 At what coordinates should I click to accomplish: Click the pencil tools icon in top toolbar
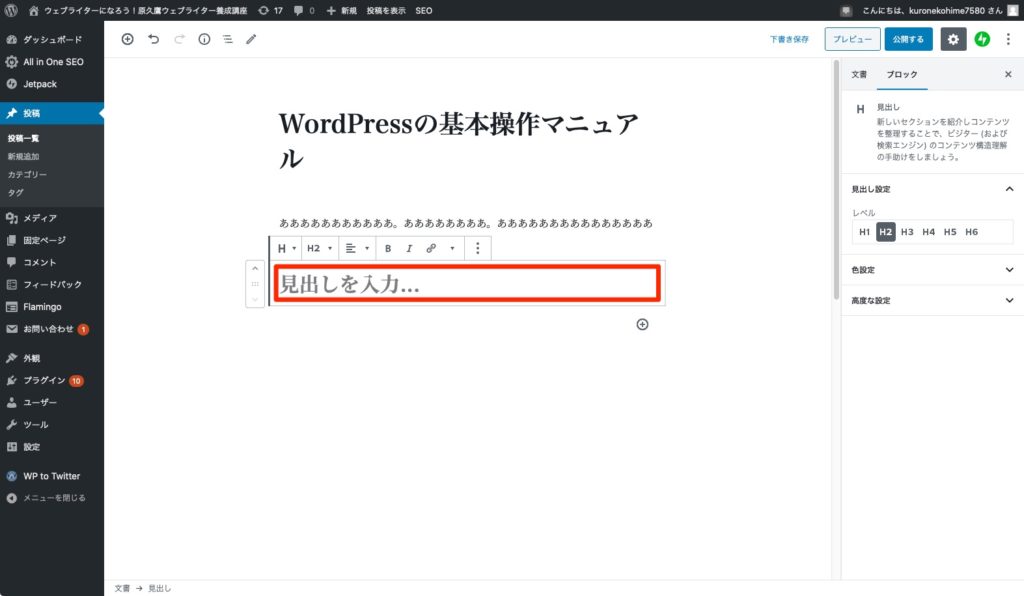click(251, 39)
